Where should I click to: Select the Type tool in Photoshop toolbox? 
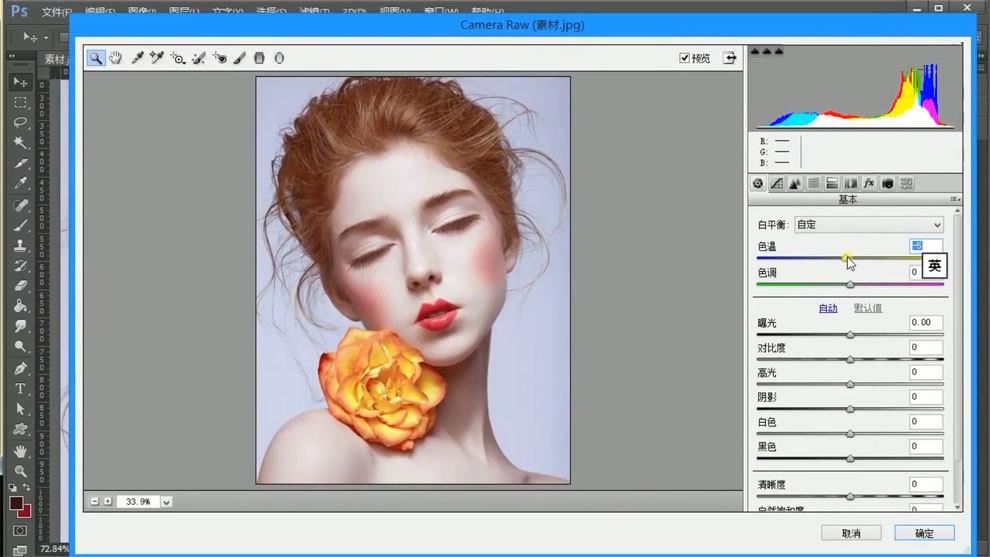tap(20, 388)
